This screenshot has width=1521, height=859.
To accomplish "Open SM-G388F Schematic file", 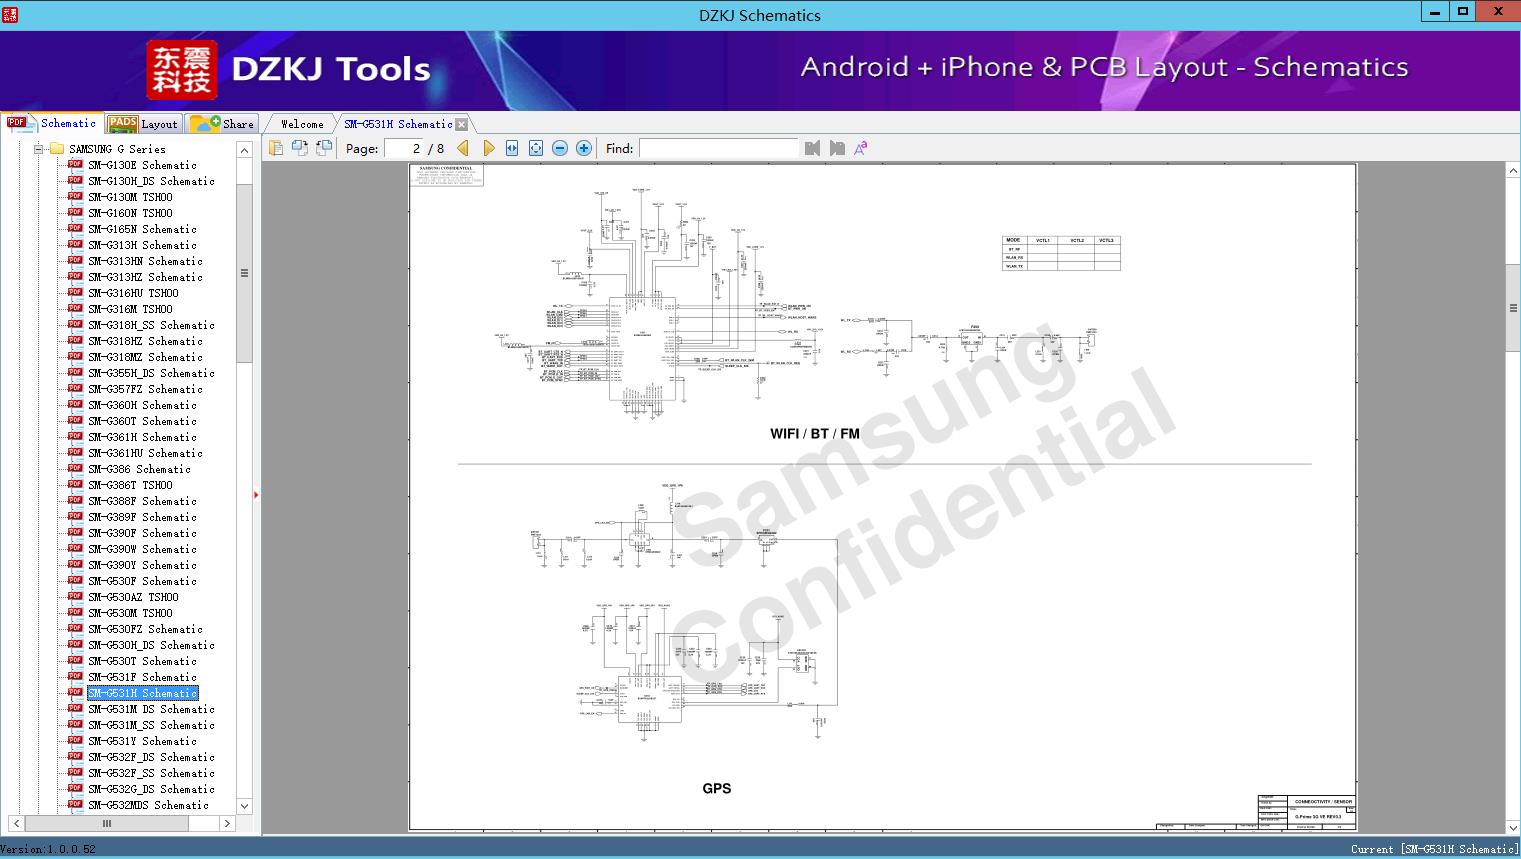I will tap(142, 501).
